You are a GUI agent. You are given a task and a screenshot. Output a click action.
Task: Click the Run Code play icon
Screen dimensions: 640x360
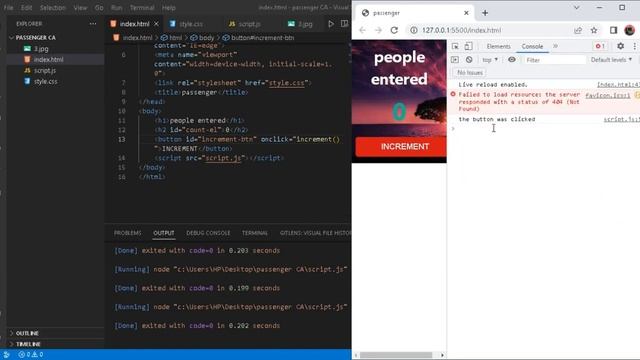331,24
